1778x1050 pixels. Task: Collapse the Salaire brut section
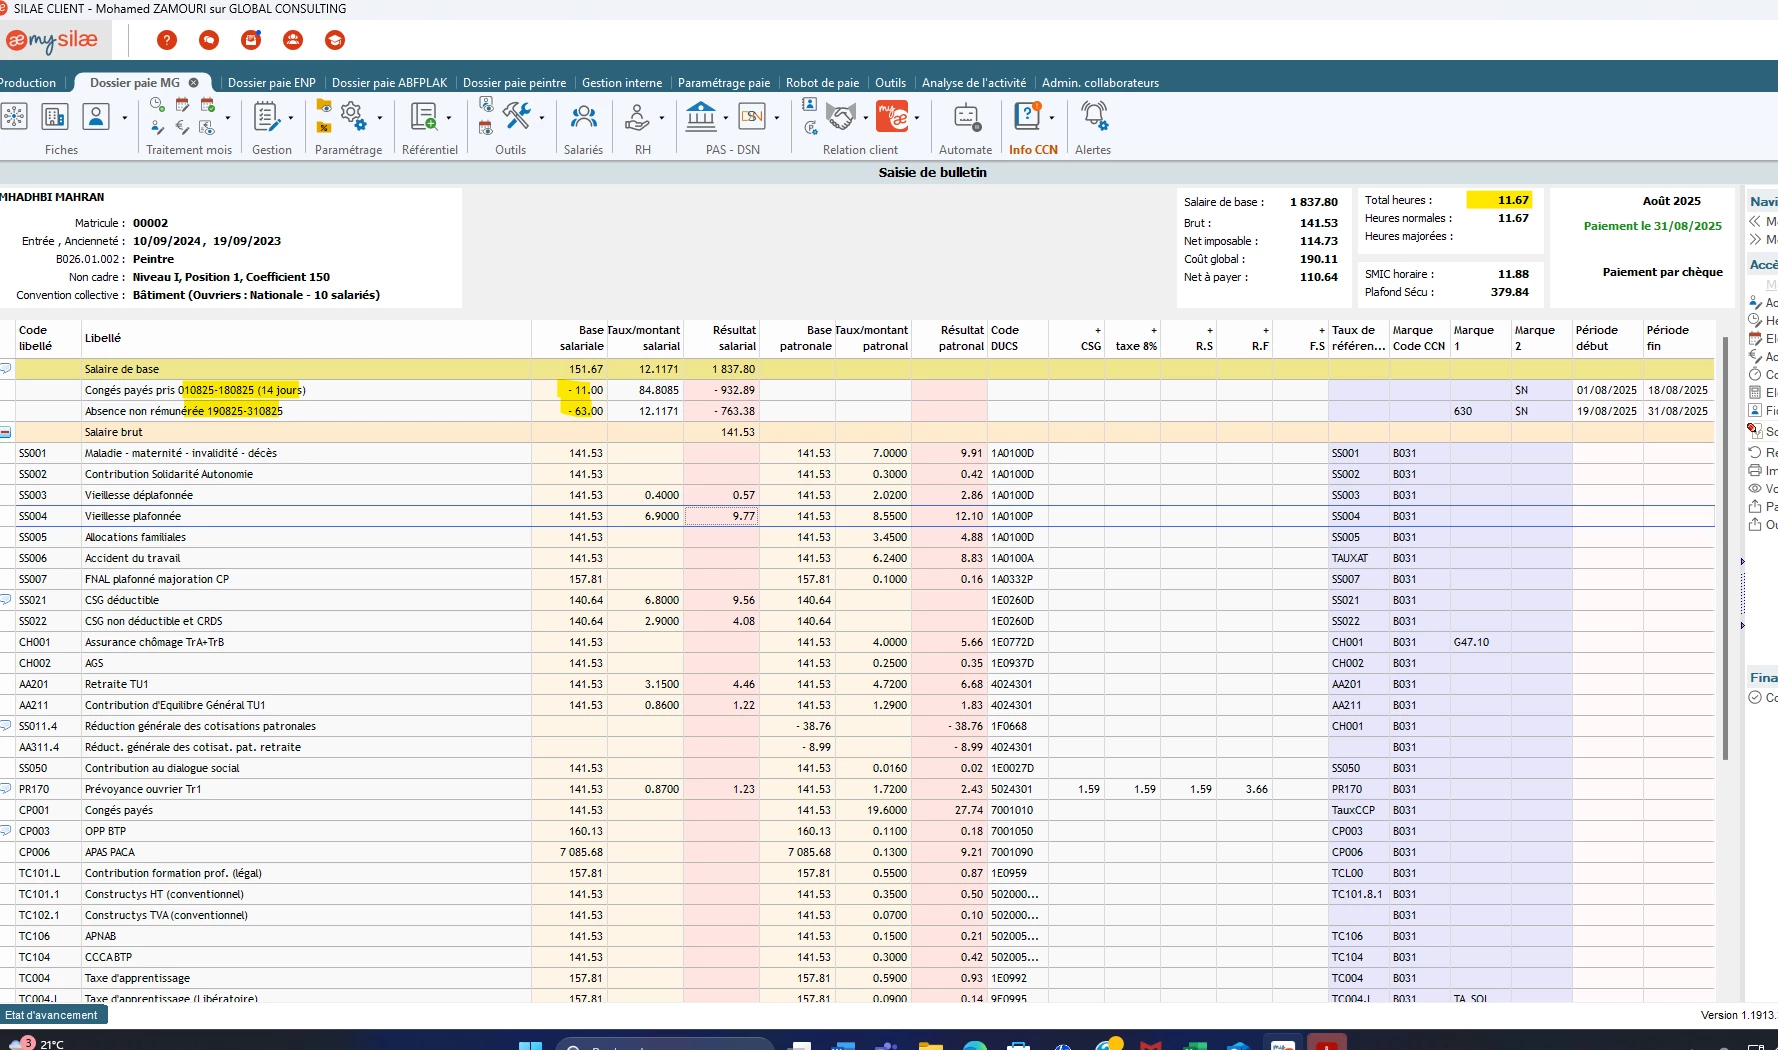pos(6,432)
